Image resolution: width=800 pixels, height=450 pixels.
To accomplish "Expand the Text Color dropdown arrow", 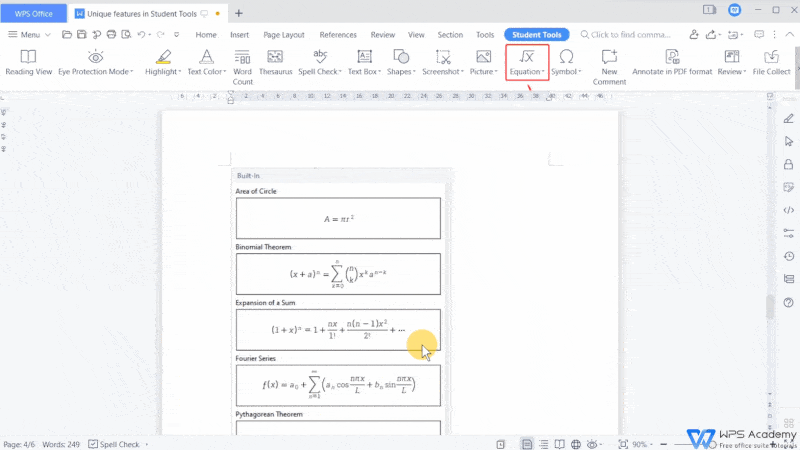I will (x=224, y=72).
